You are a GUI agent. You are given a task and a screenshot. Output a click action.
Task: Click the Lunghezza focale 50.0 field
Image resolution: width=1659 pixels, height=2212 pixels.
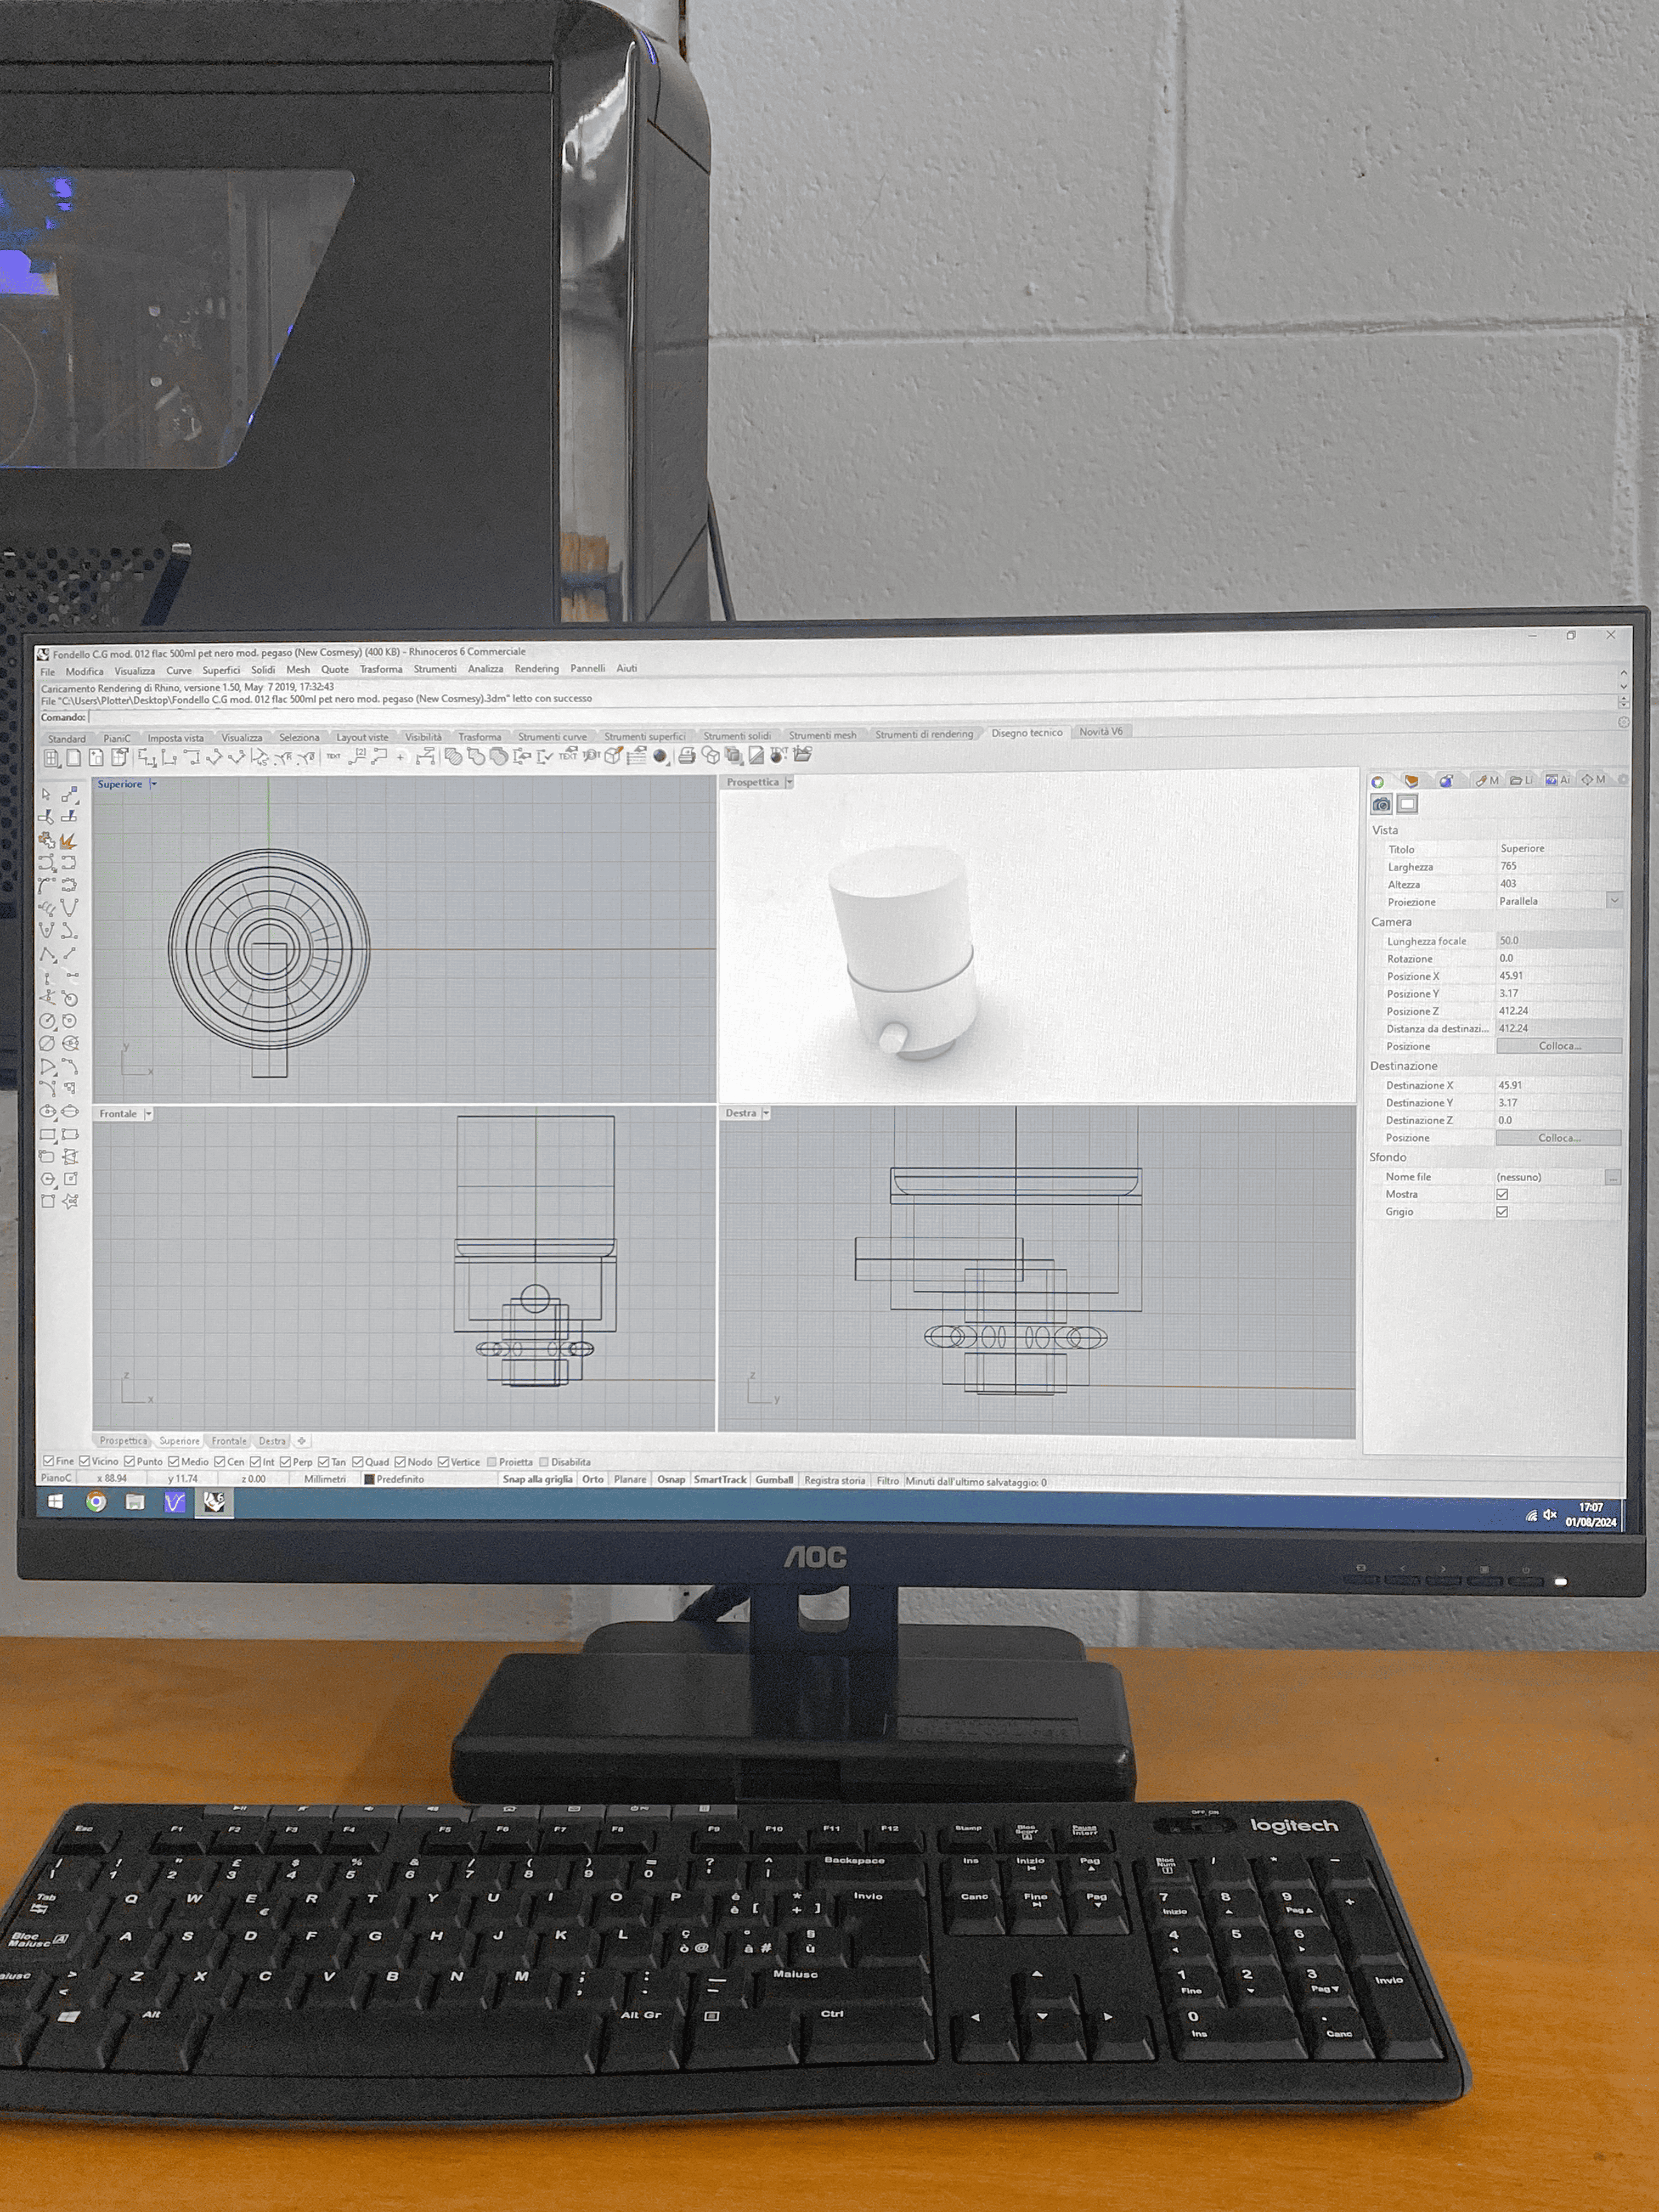[x=1559, y=941]
